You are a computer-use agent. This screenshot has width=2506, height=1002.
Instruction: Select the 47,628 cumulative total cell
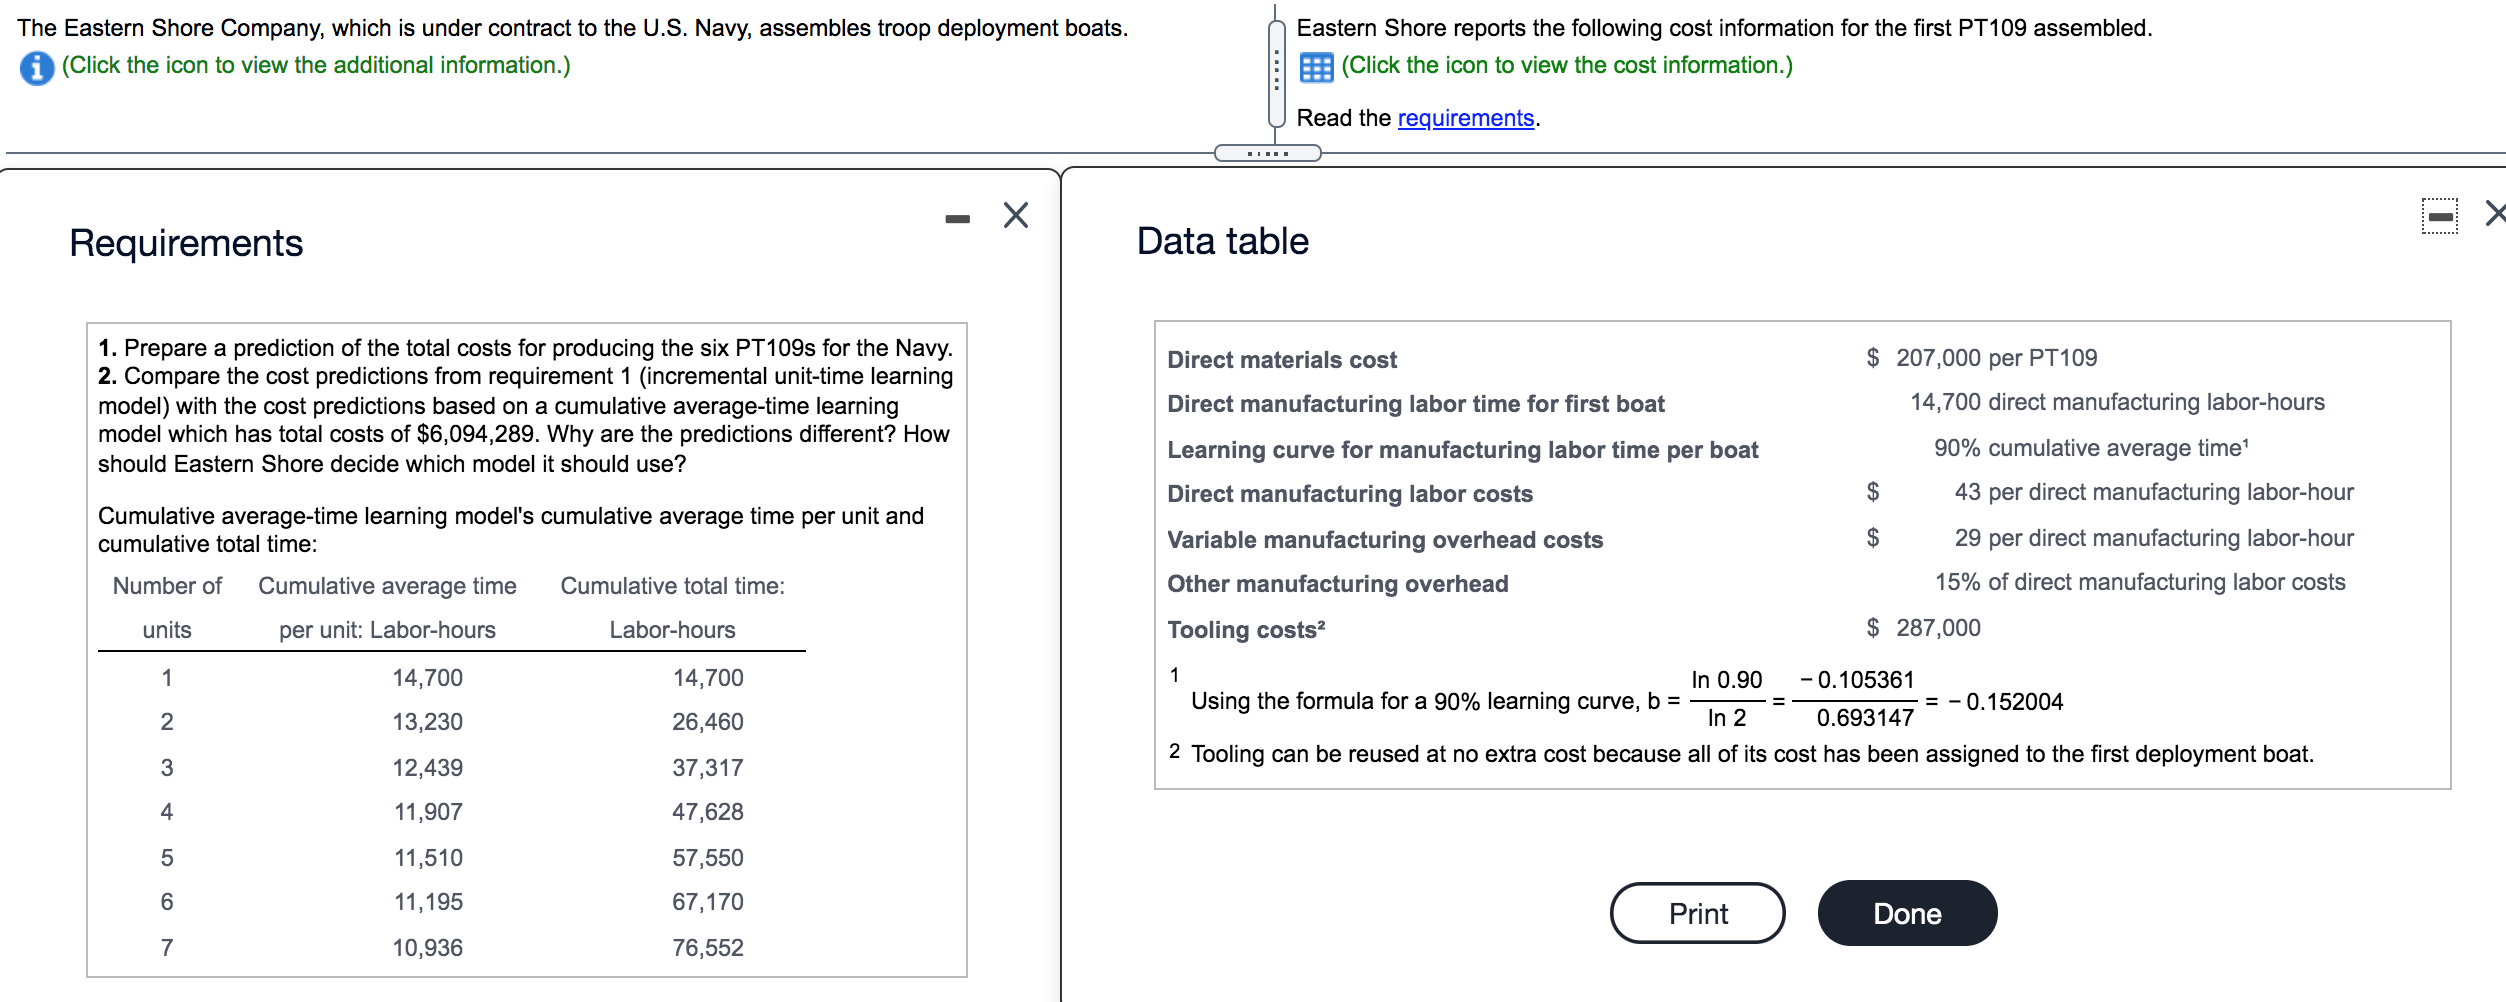tap(707, 812)
